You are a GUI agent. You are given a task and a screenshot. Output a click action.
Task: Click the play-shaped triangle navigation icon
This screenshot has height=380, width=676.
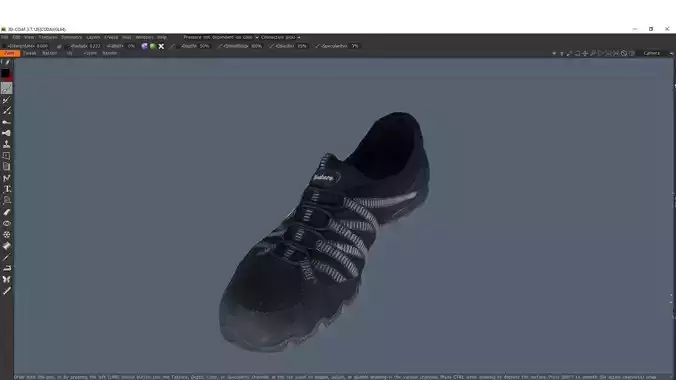[x=600, y=53]
